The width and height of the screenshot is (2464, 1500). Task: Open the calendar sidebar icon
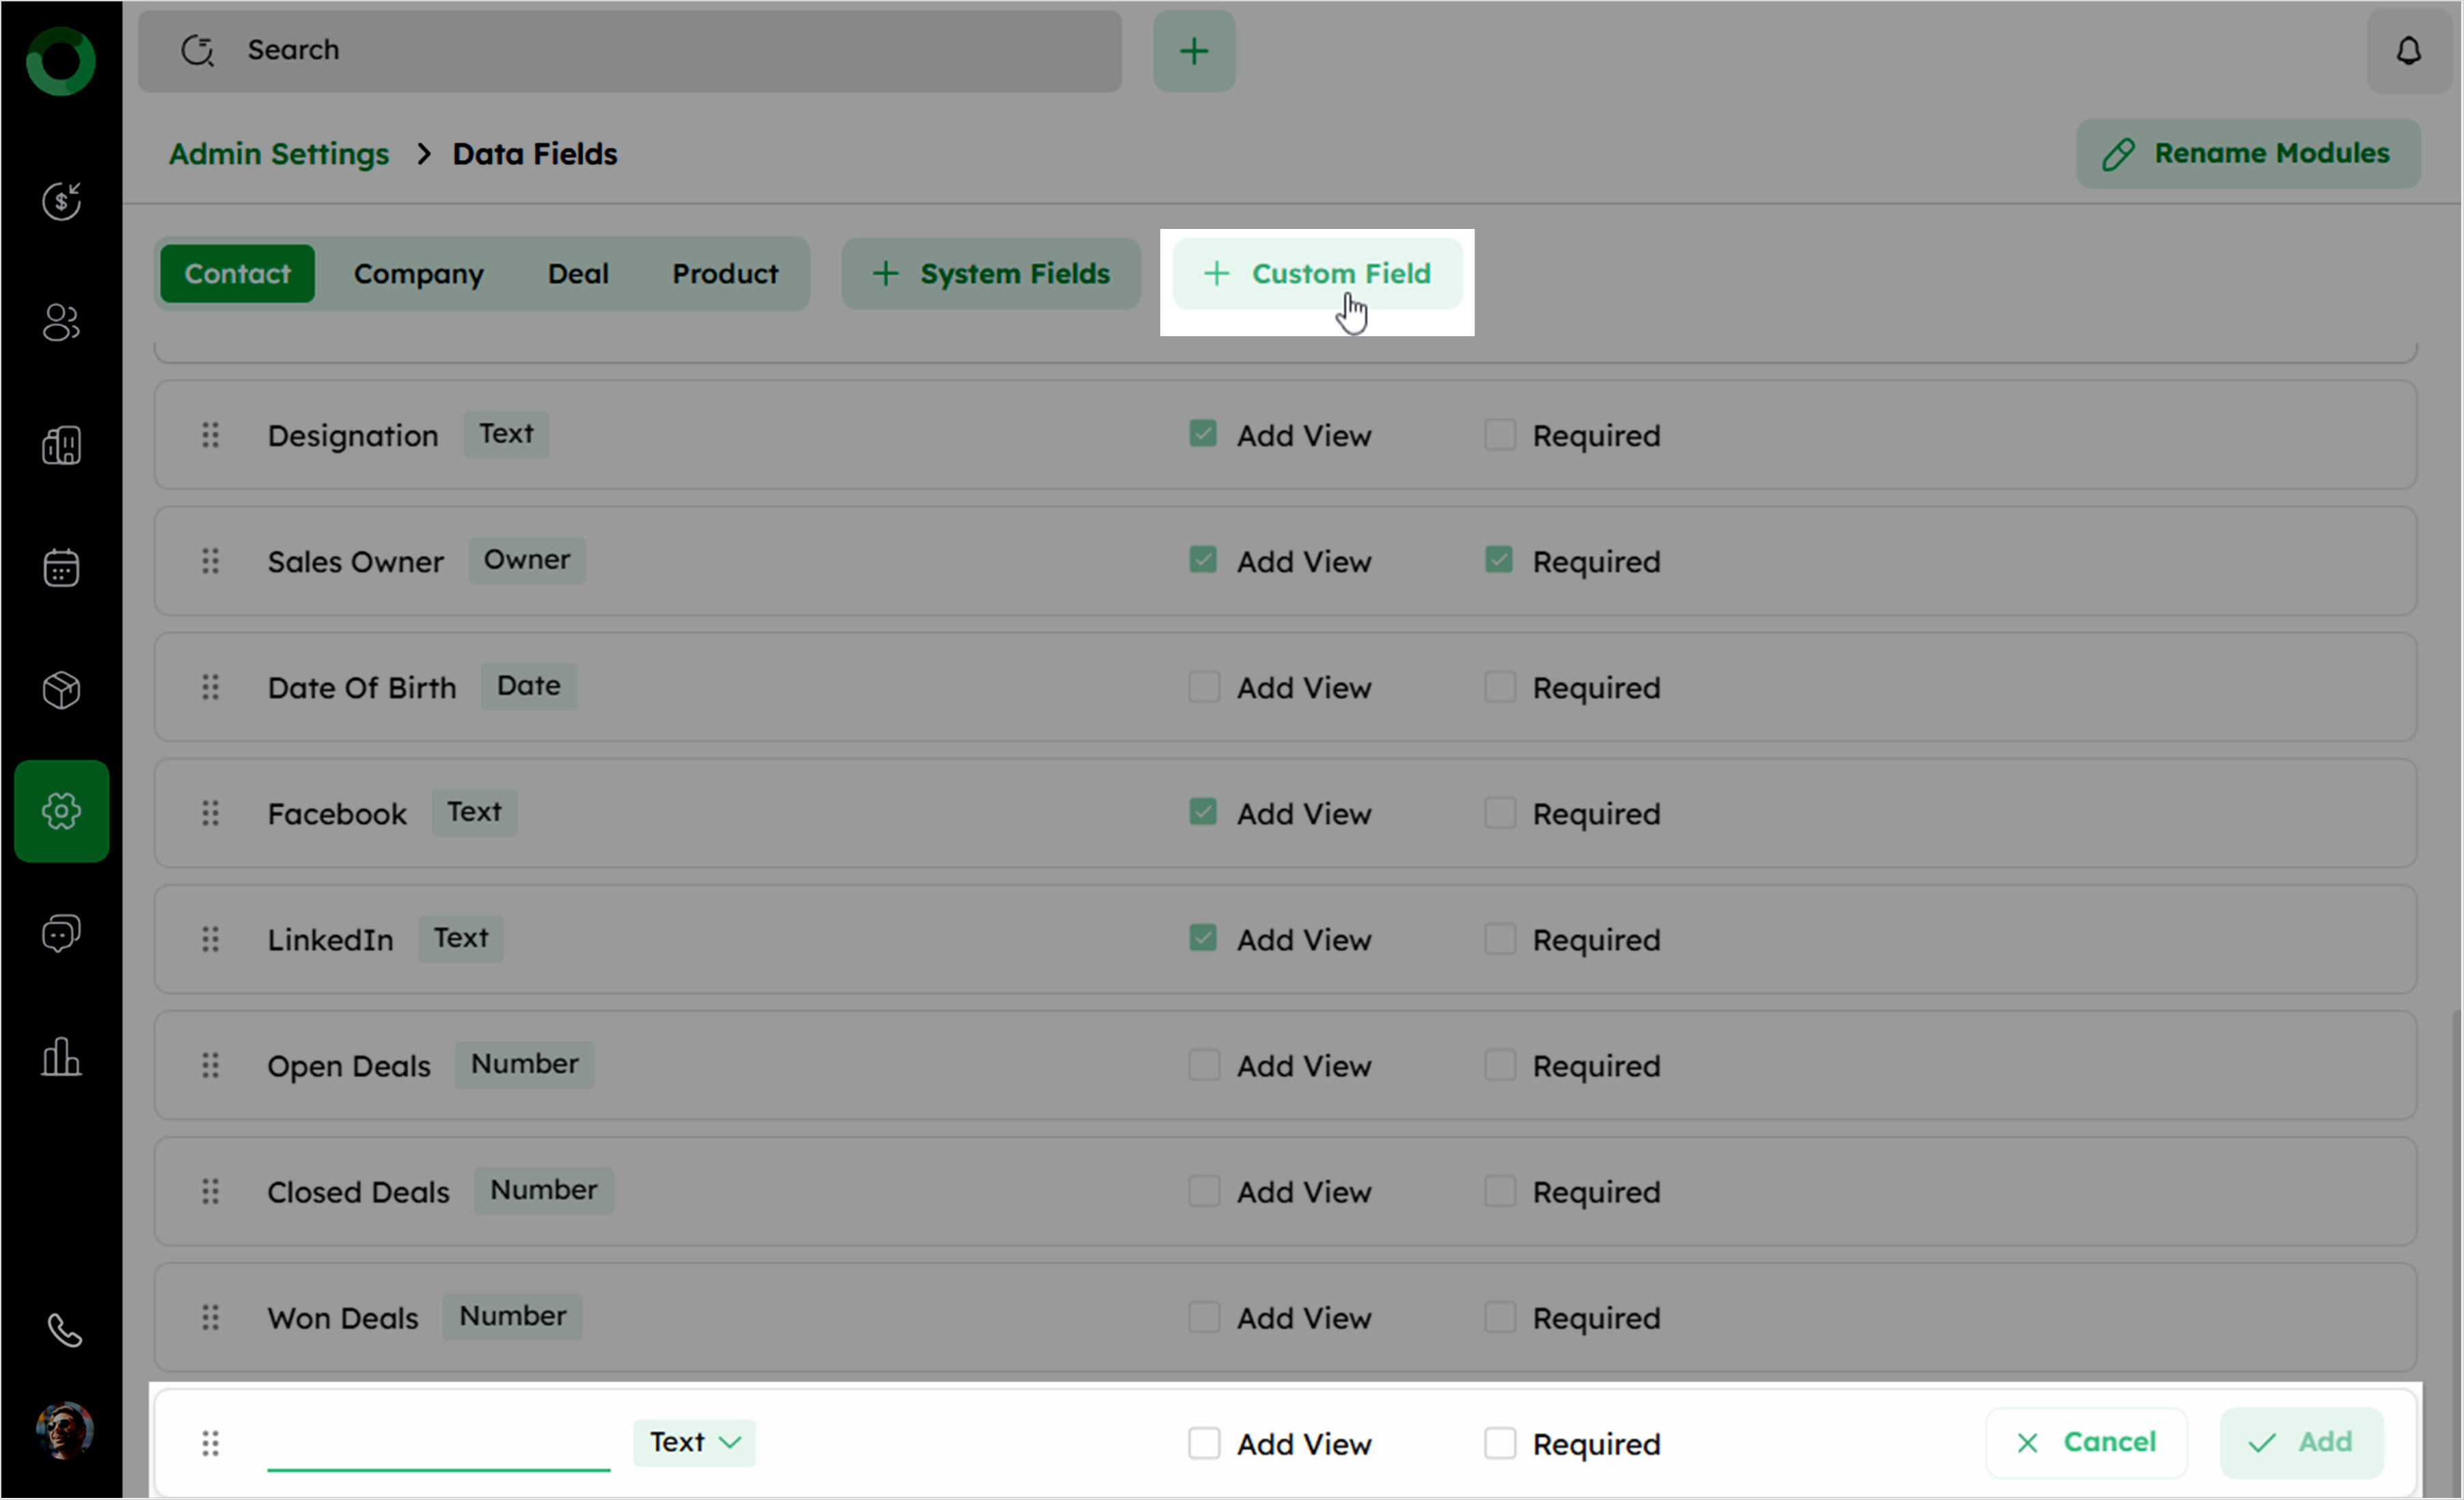pos(61,568)
